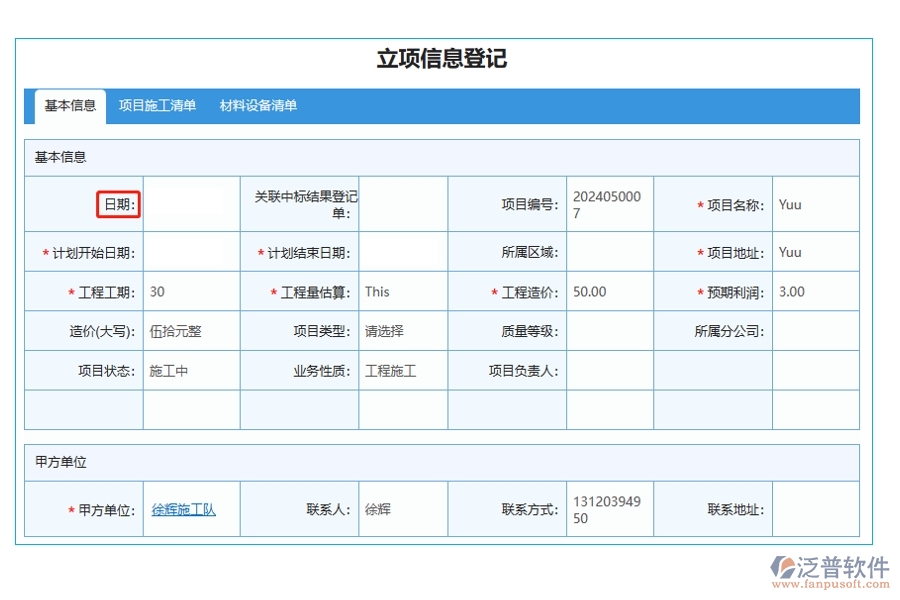Click the 项目负责人 label
The width and height of the screenshot is (900, 600).
point(523,371)
